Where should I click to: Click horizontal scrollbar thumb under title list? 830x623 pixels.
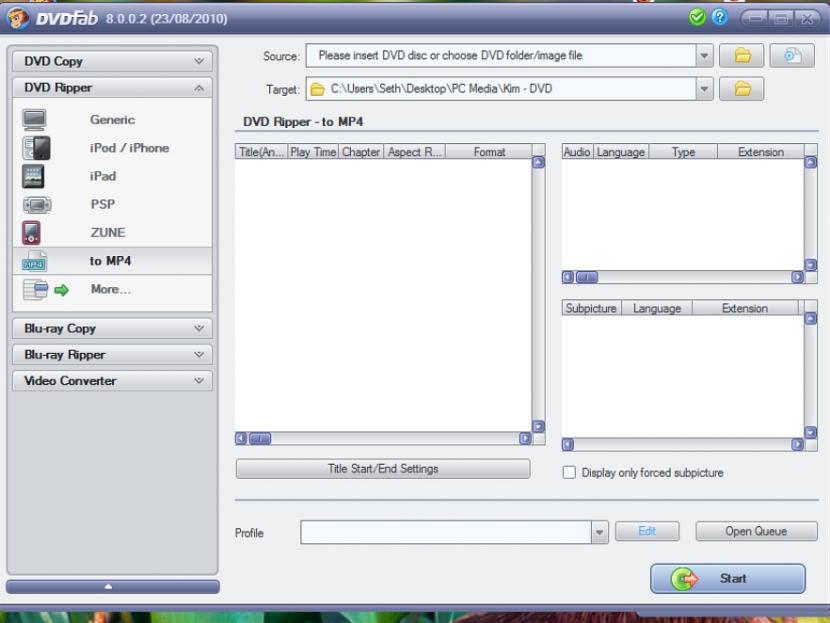[x=260, y=438]
